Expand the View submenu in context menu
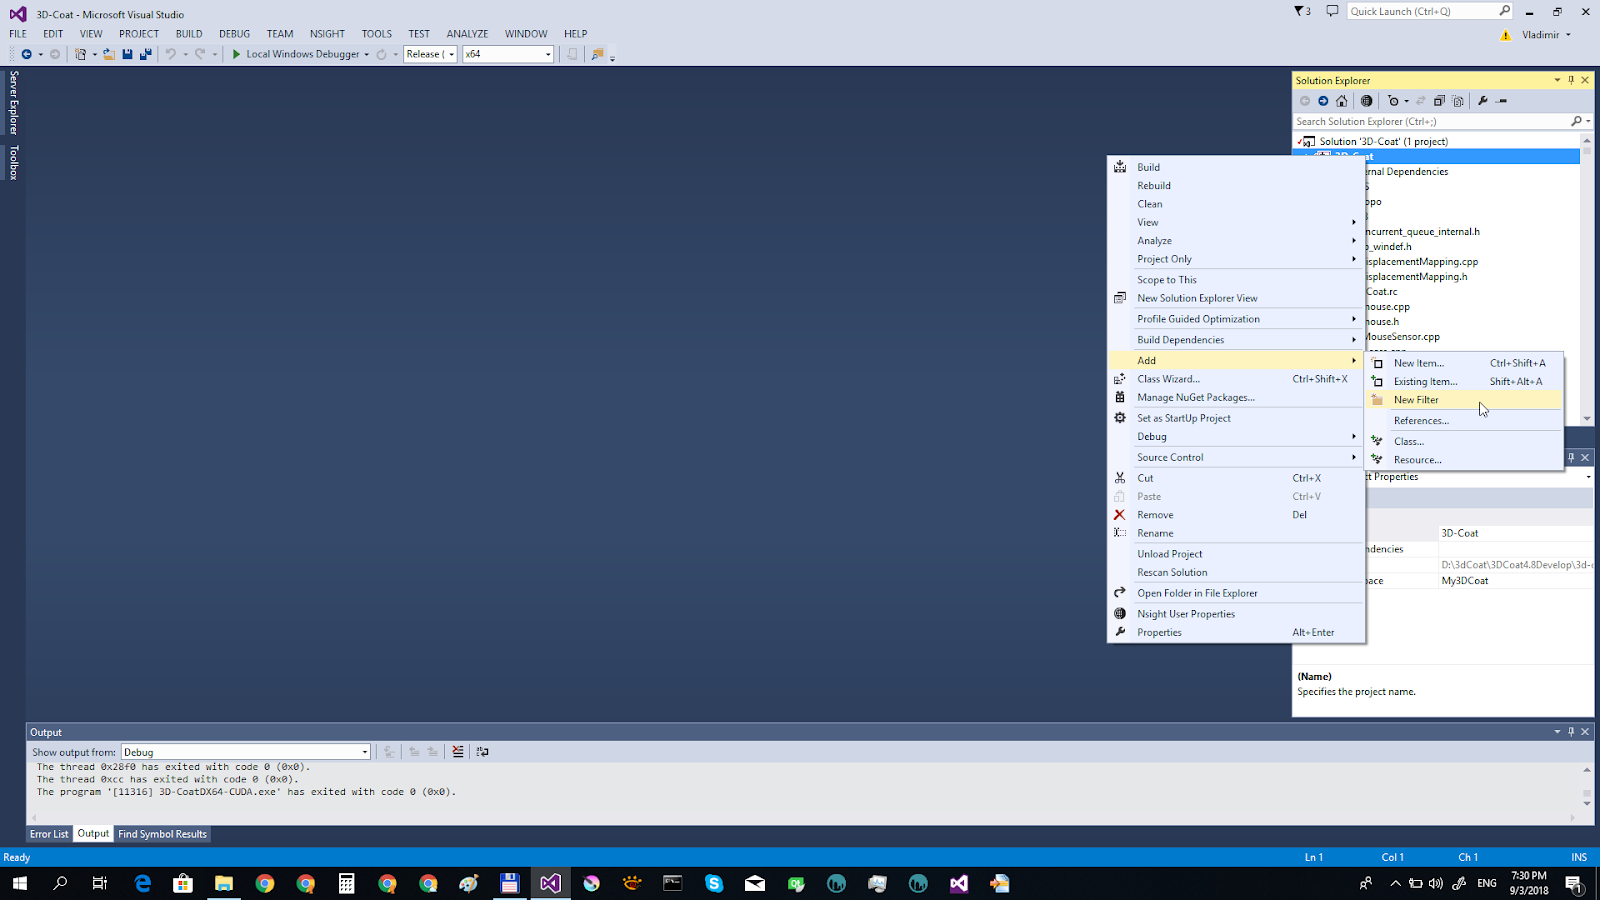 [1236, 222]
